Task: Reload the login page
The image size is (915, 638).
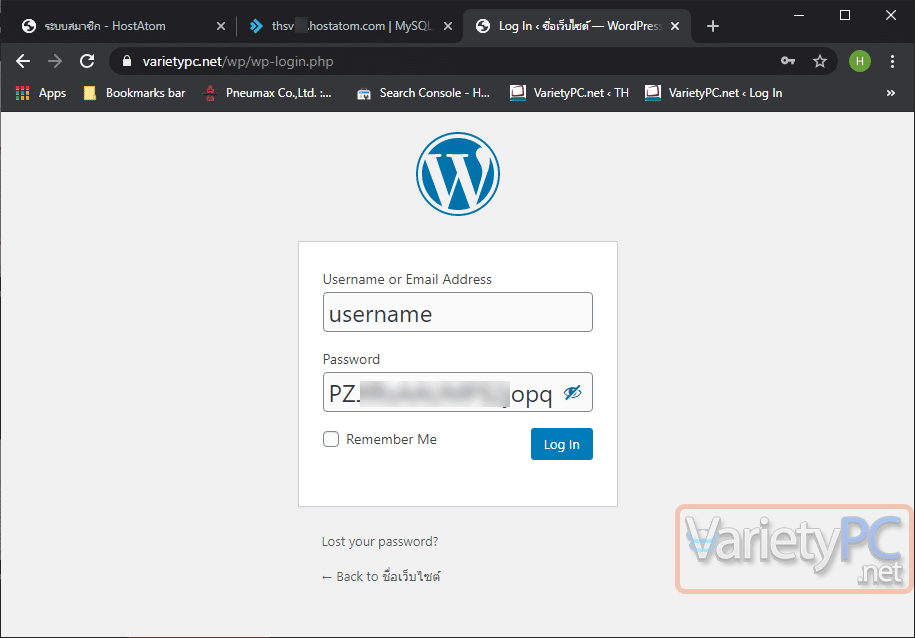Action: [x=87, y=61]
